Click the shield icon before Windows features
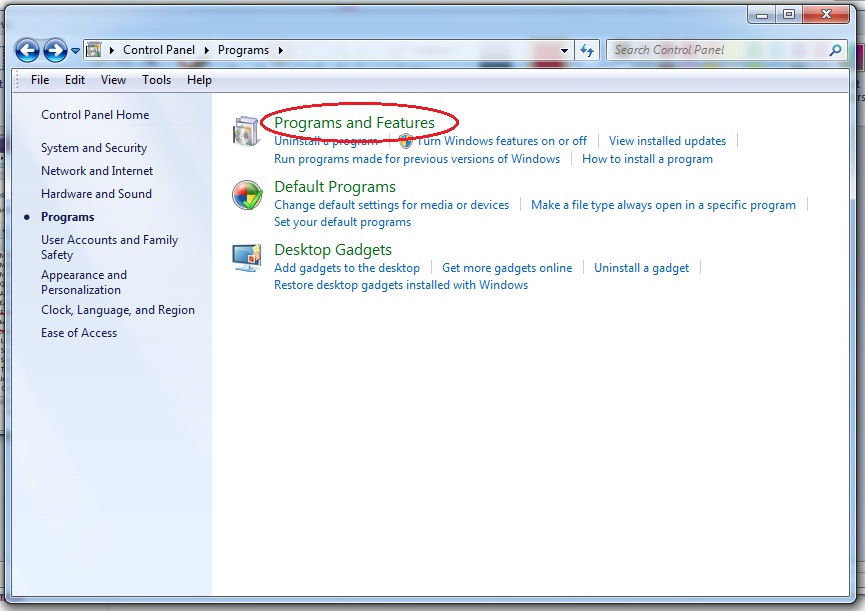This screenshot has width=865, height=611. point(405,141)
